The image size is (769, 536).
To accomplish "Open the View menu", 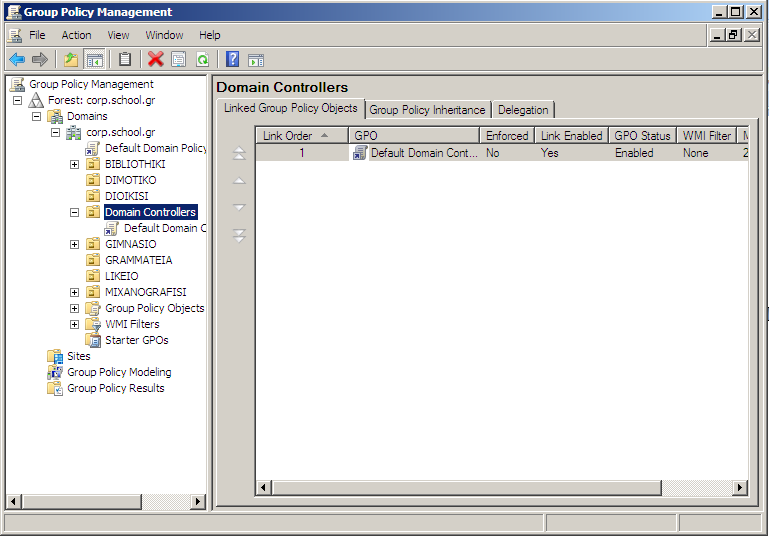I will (119, 35).
